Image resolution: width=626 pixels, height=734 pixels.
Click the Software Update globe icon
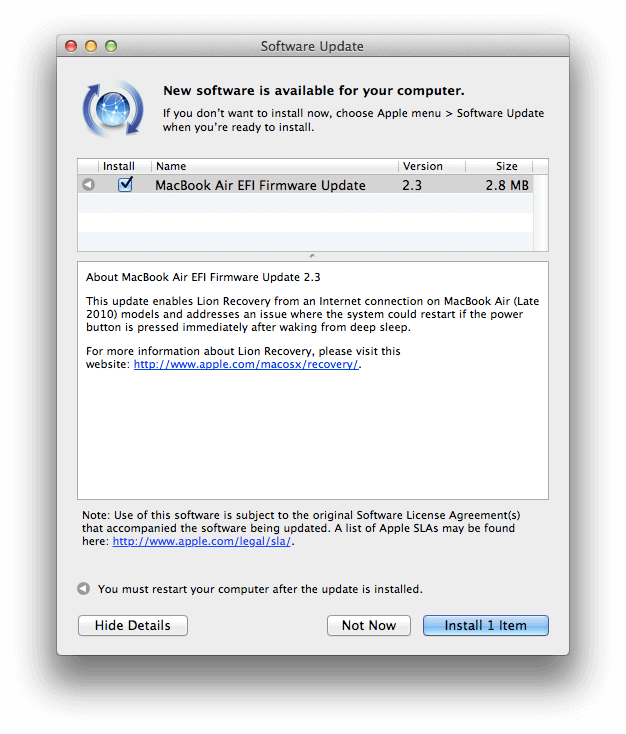113,109
